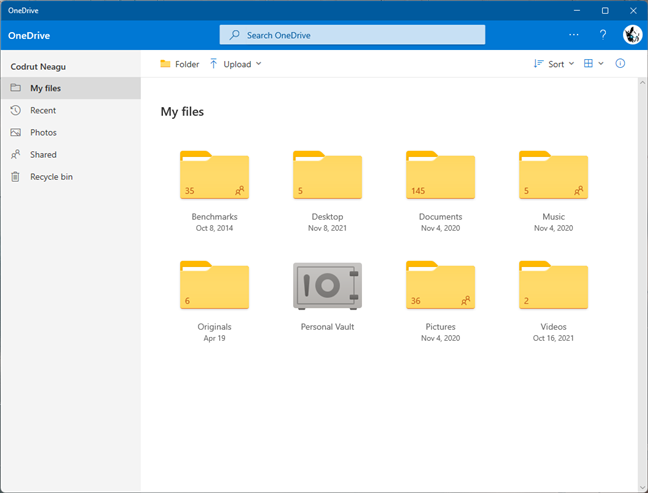Go to My files section
Screen dimensions: 648x493
pos(71,88)
